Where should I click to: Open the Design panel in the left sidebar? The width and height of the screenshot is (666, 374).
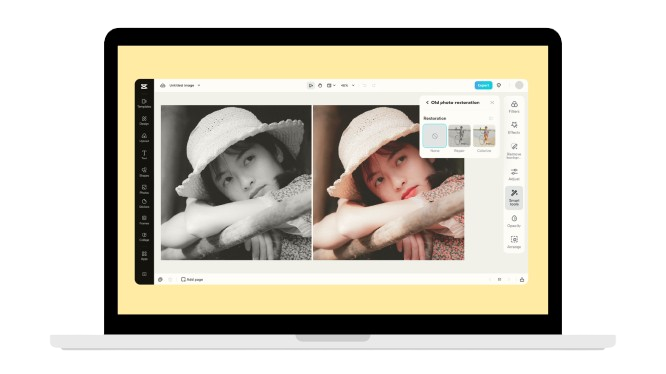[x=144, y=121]
